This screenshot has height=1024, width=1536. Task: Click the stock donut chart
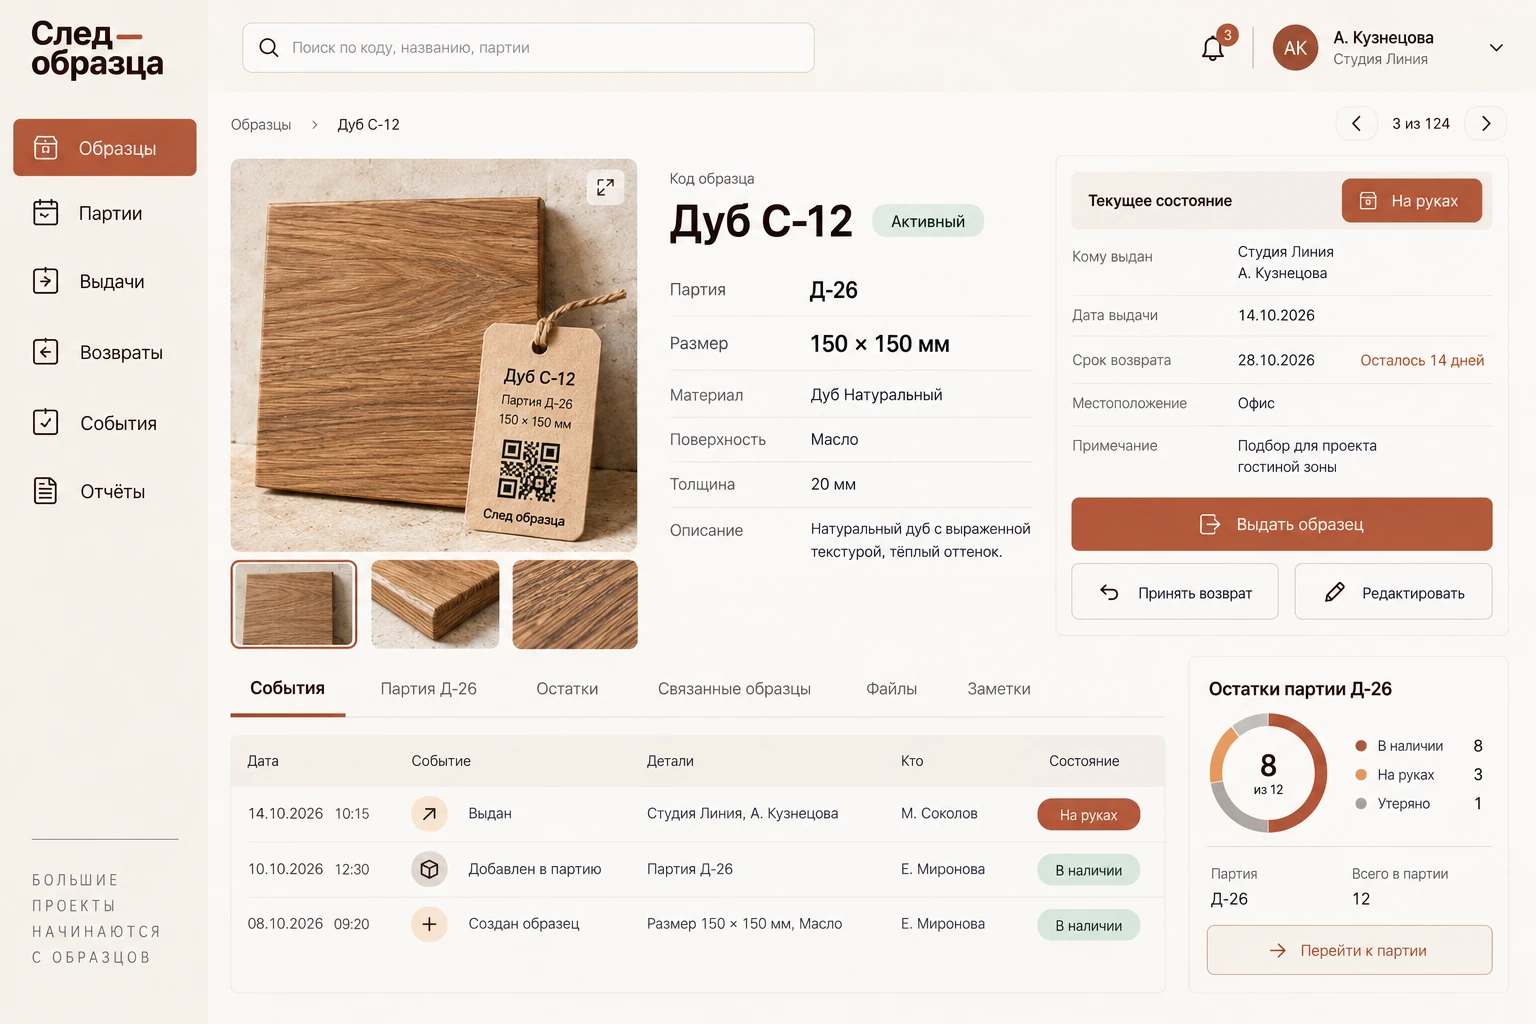pos(1268,773)
